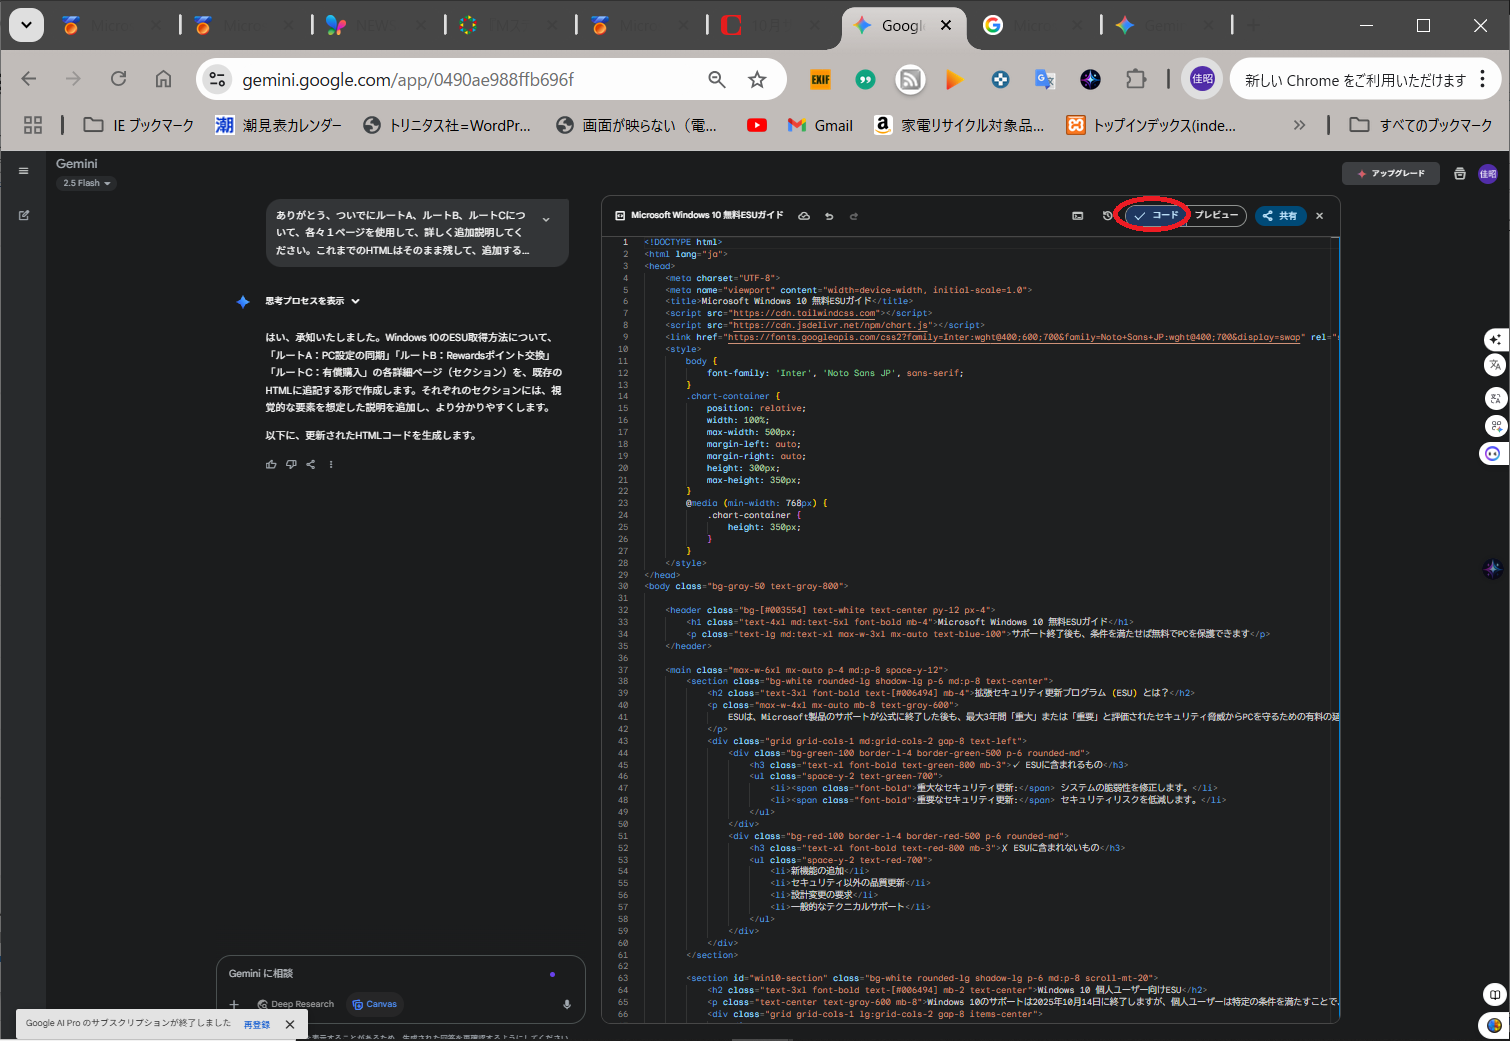1510x1041 pixels.
Task: Open the console icon in canvas header
Action: 1078,216
